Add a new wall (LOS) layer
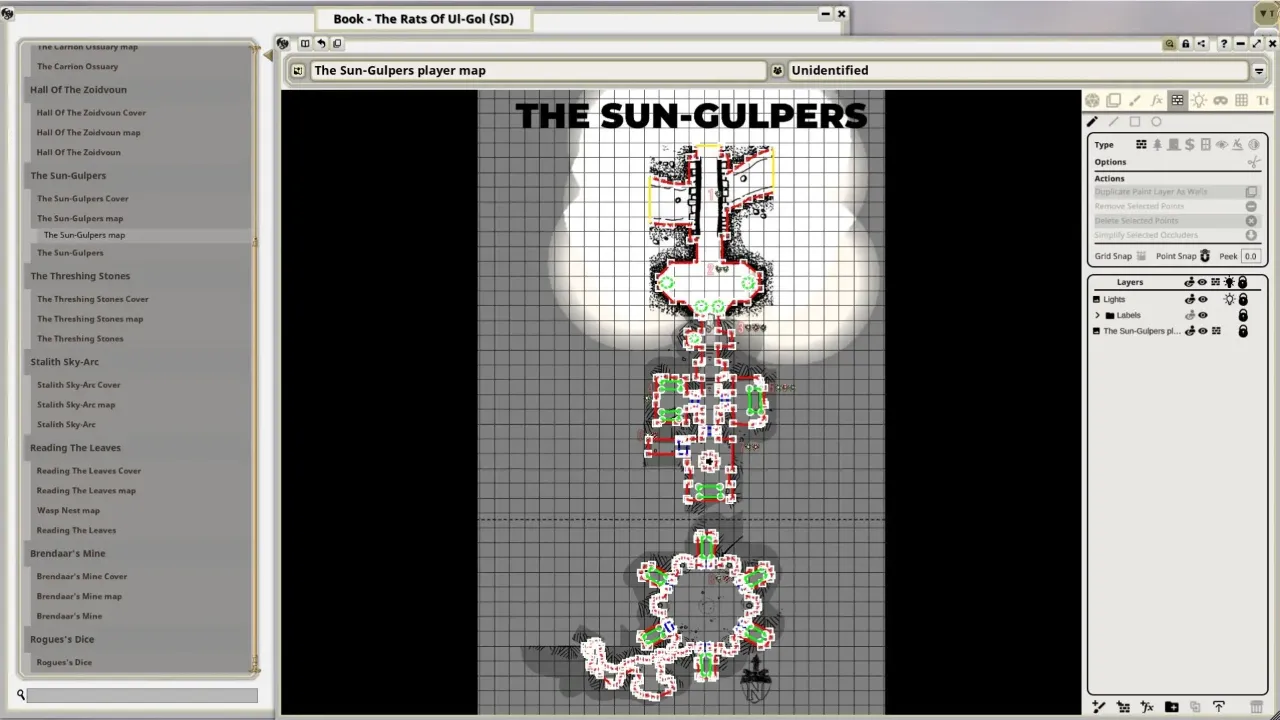The width and height of the screenshot is (1280, 720). click(x=1123, y=707)
